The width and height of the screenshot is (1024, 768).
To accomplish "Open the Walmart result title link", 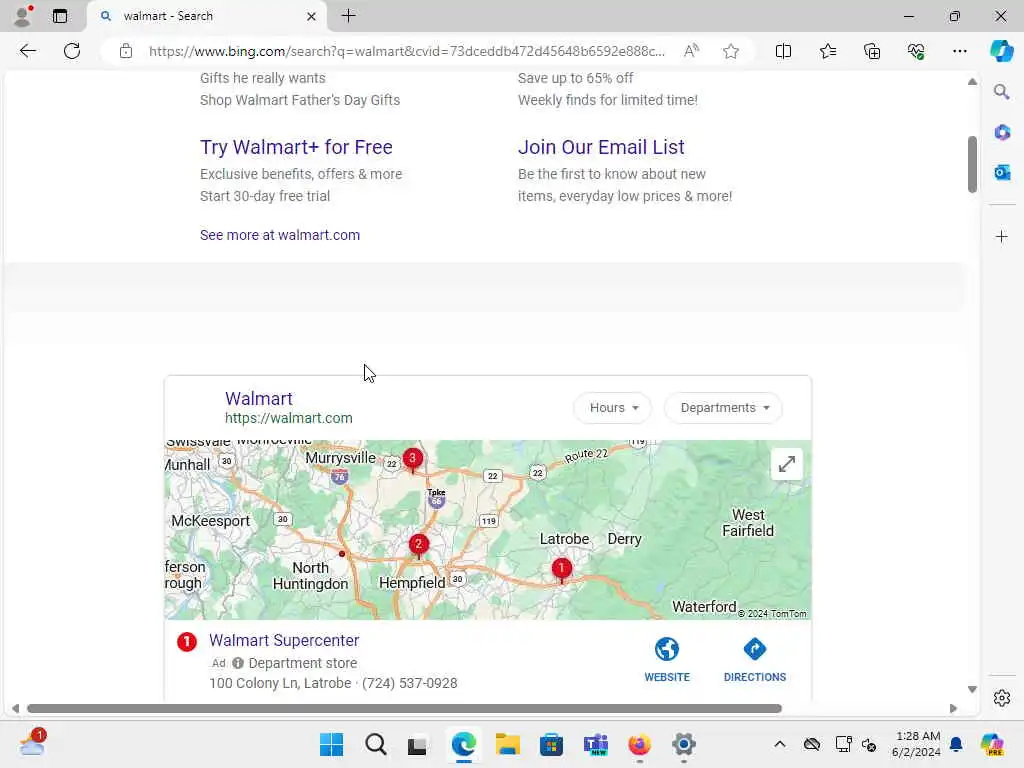I will (259, 398).
